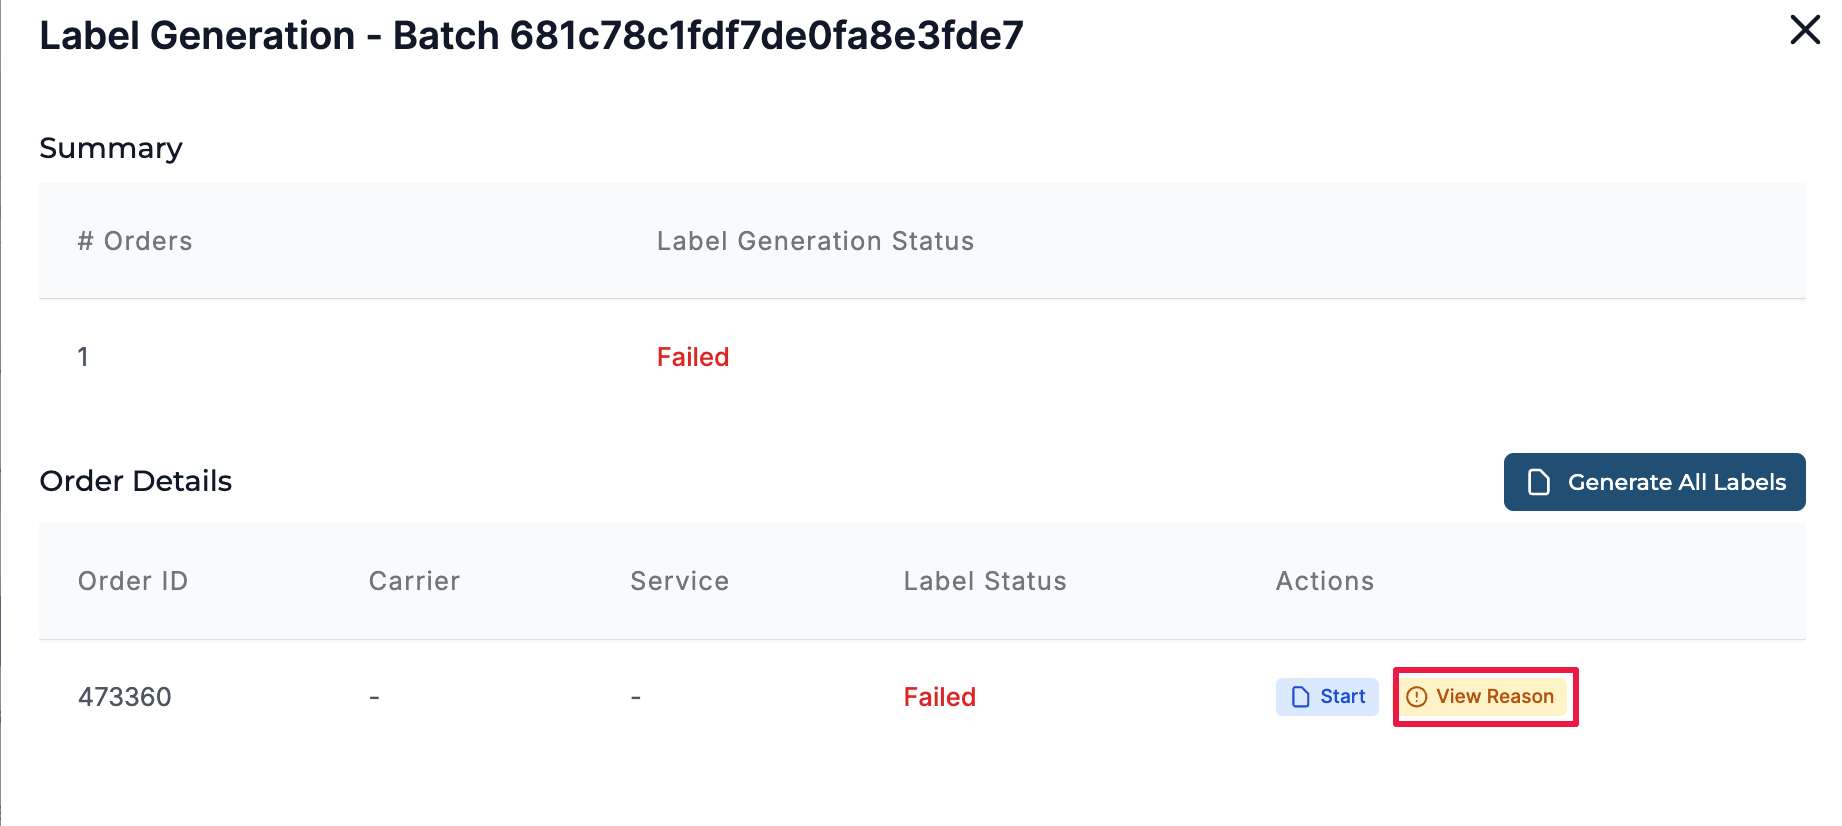
Task: Click the Label Status column header
Action: tap(984, 581)
